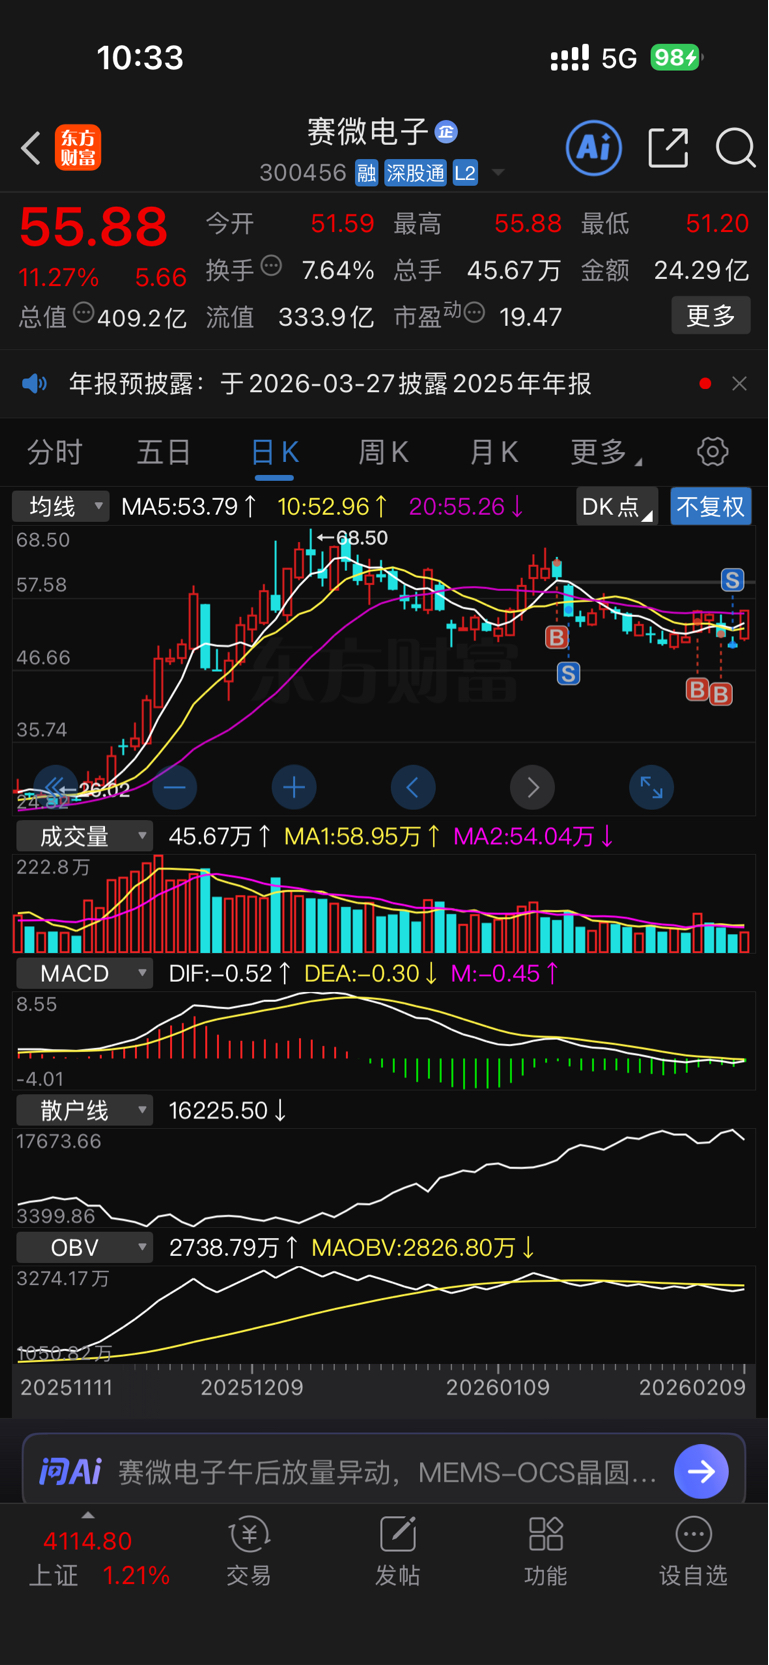769x1665 pixels.
Task: Tap the L2 level badge
Action: (x=465, y=173)
